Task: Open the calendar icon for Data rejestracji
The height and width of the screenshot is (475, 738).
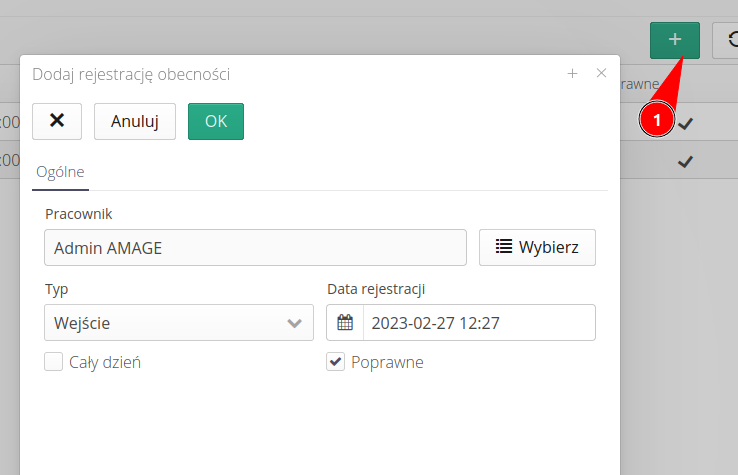Action: (345, 323)
